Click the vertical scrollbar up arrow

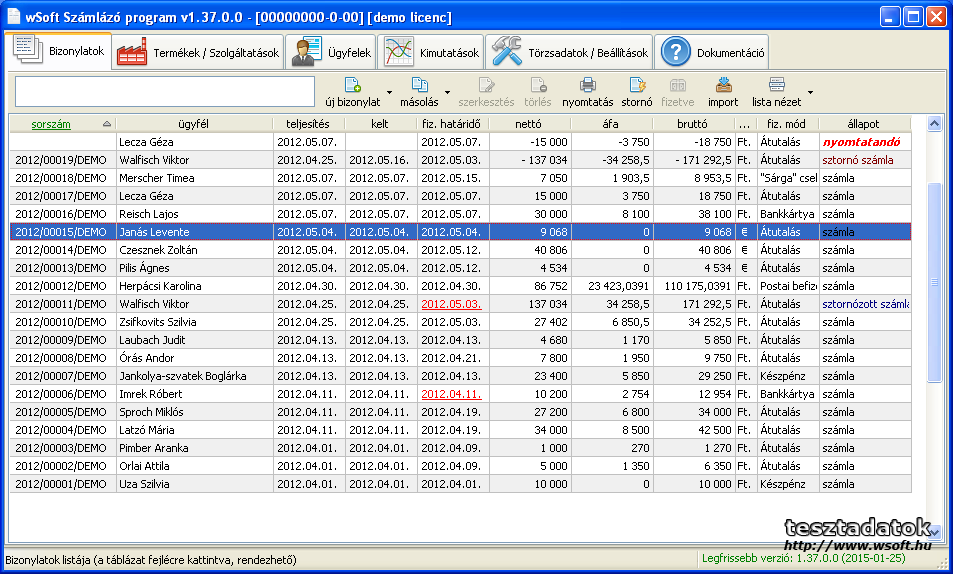[x=934, y=124]
